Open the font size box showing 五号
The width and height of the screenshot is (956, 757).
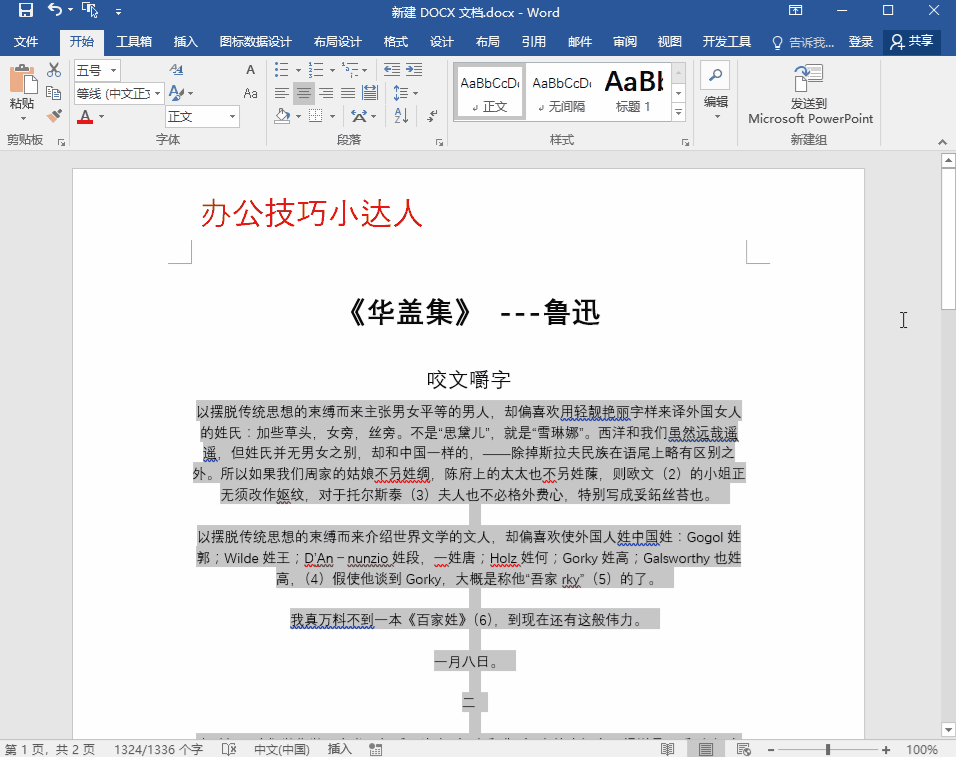pyautogui.click(x=97, y=71)
